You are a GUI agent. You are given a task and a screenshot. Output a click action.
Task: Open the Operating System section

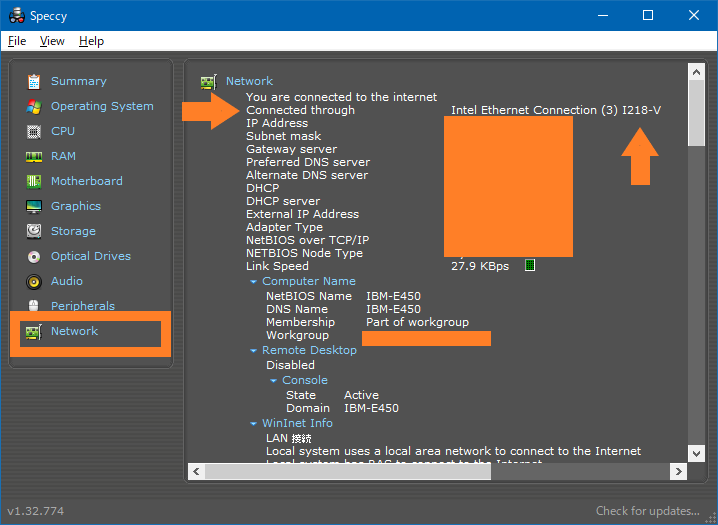[x=102, y=106]
